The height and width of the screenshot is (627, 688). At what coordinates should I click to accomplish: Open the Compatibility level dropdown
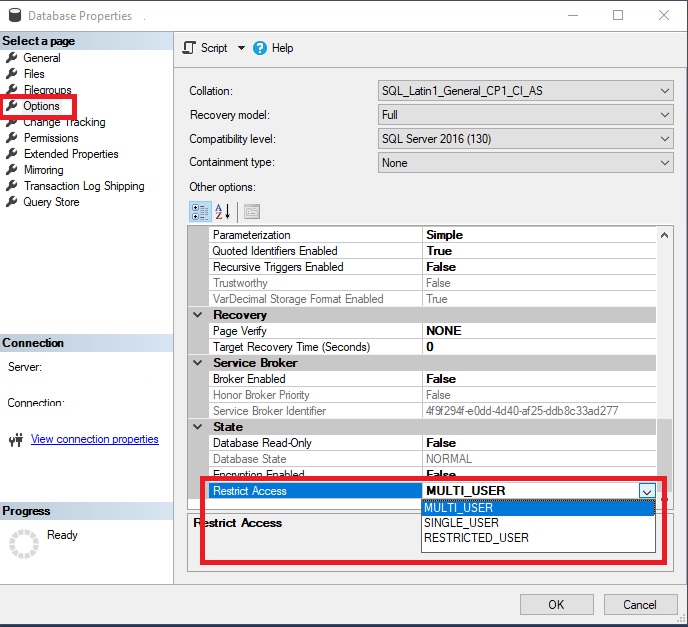coord(665,139)
